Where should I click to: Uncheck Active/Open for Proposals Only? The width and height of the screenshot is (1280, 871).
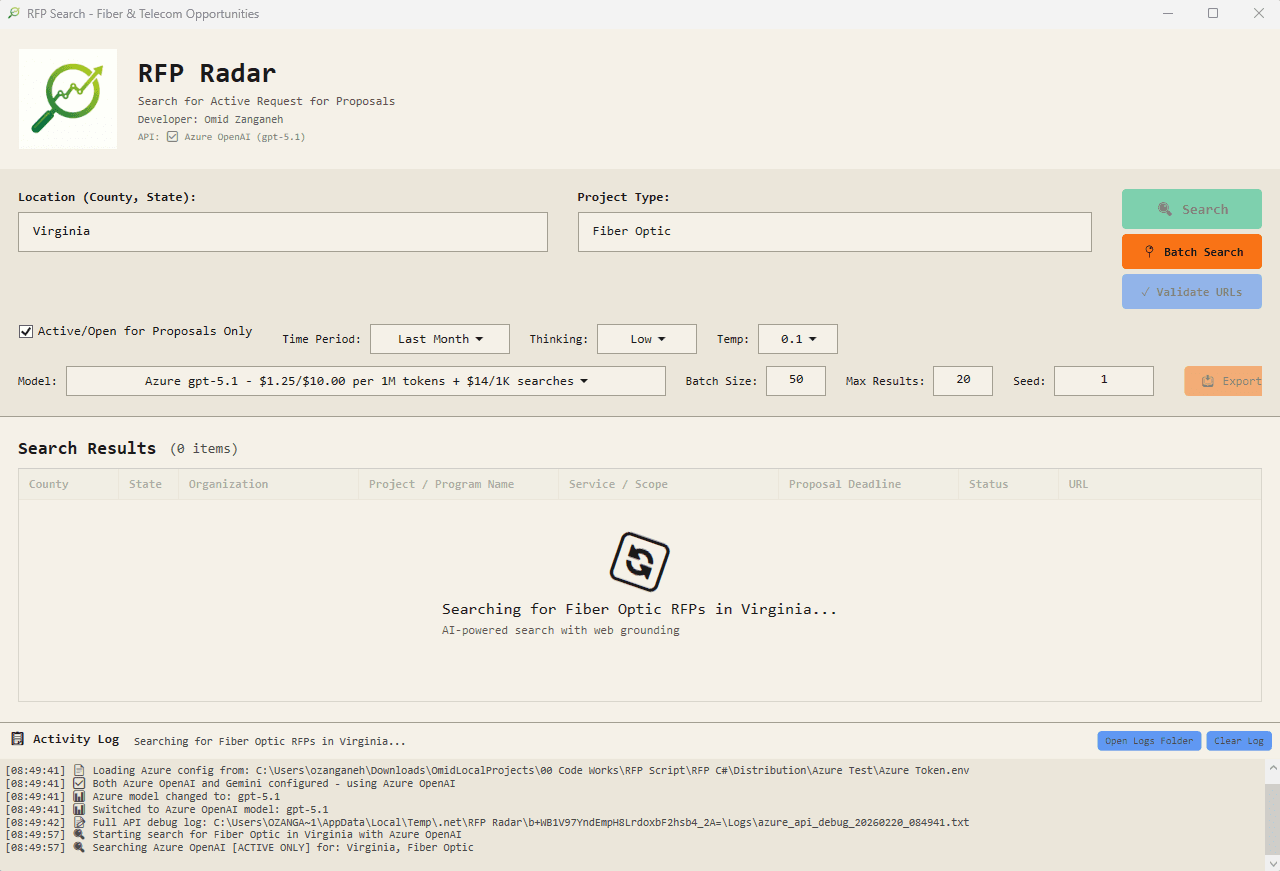click(x=25, y=331)
